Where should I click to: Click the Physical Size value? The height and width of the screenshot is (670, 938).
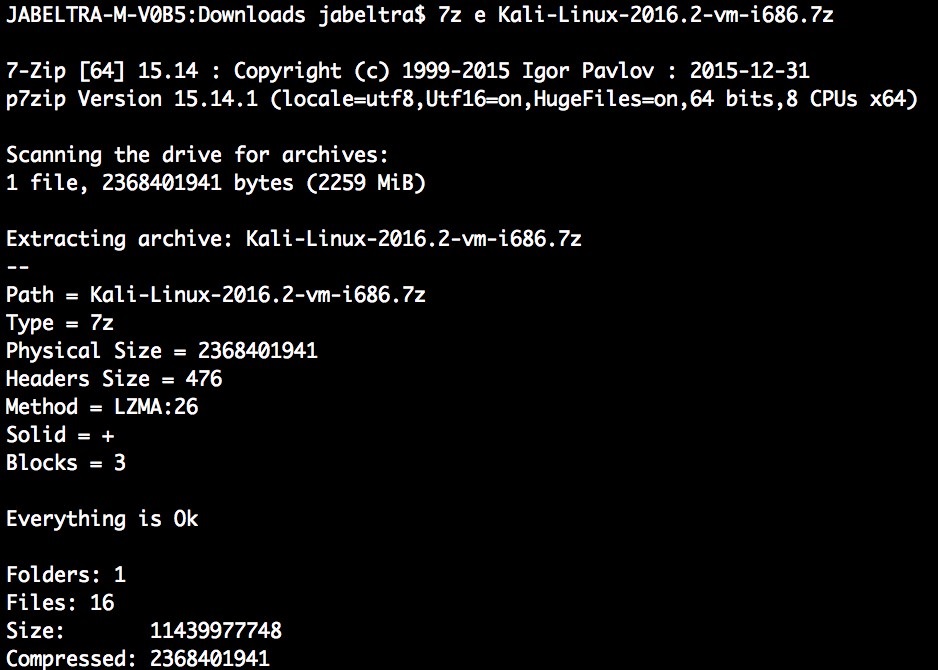click(x=258, y=351)
